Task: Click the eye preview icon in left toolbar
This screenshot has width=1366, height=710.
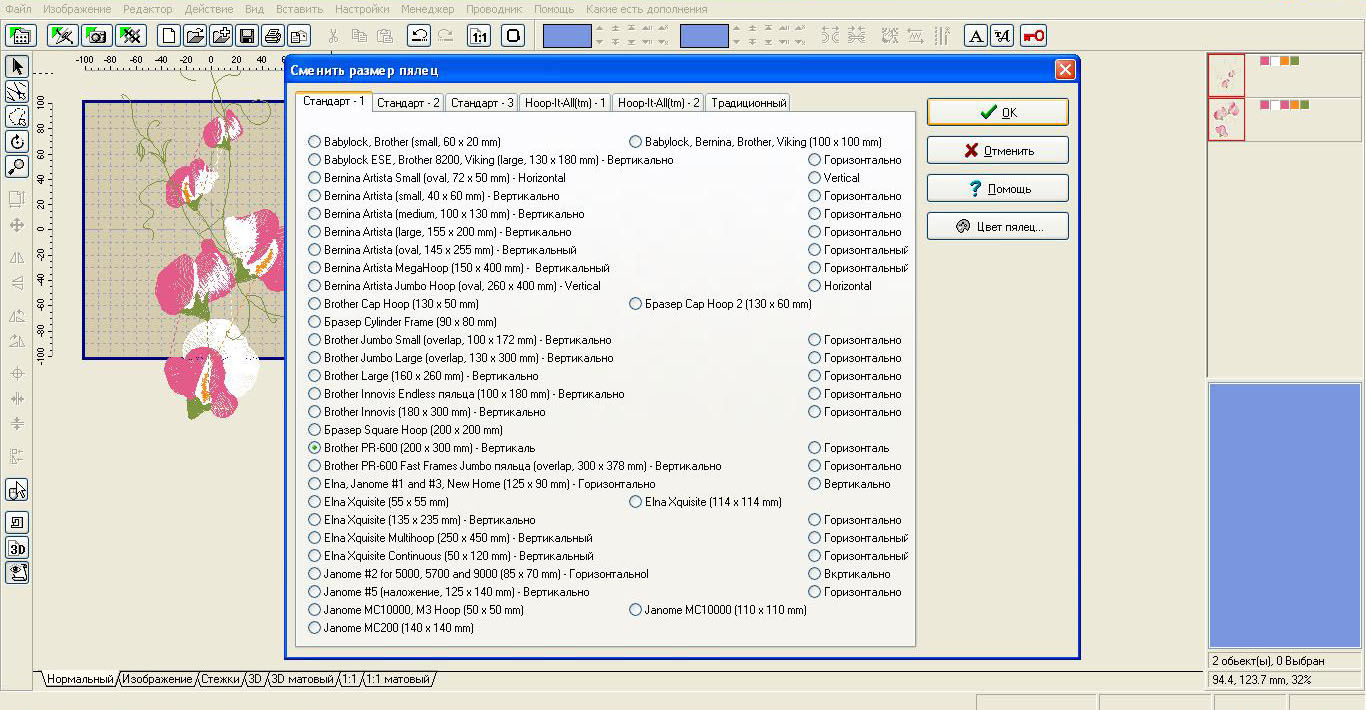Action: [x=17, y=573]
